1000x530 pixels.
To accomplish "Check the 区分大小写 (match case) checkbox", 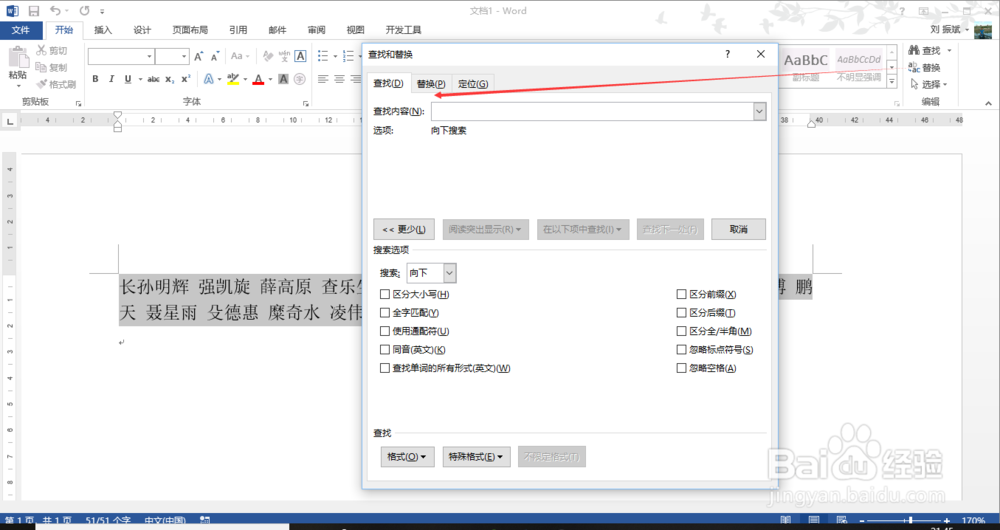I will 385,294.
